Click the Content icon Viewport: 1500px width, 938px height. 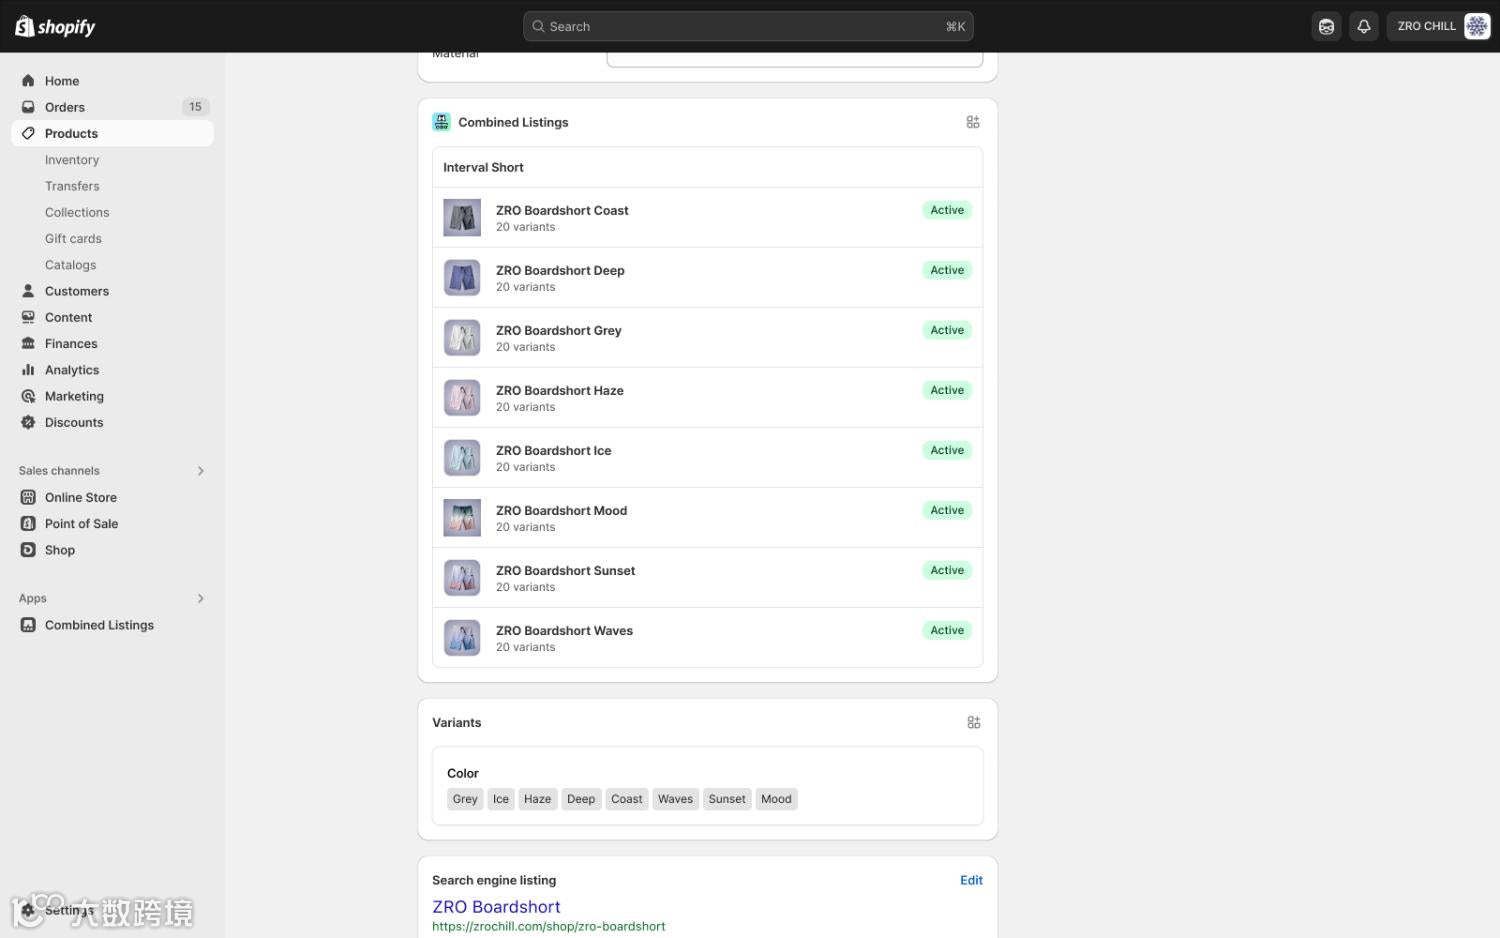pos(28,317)
